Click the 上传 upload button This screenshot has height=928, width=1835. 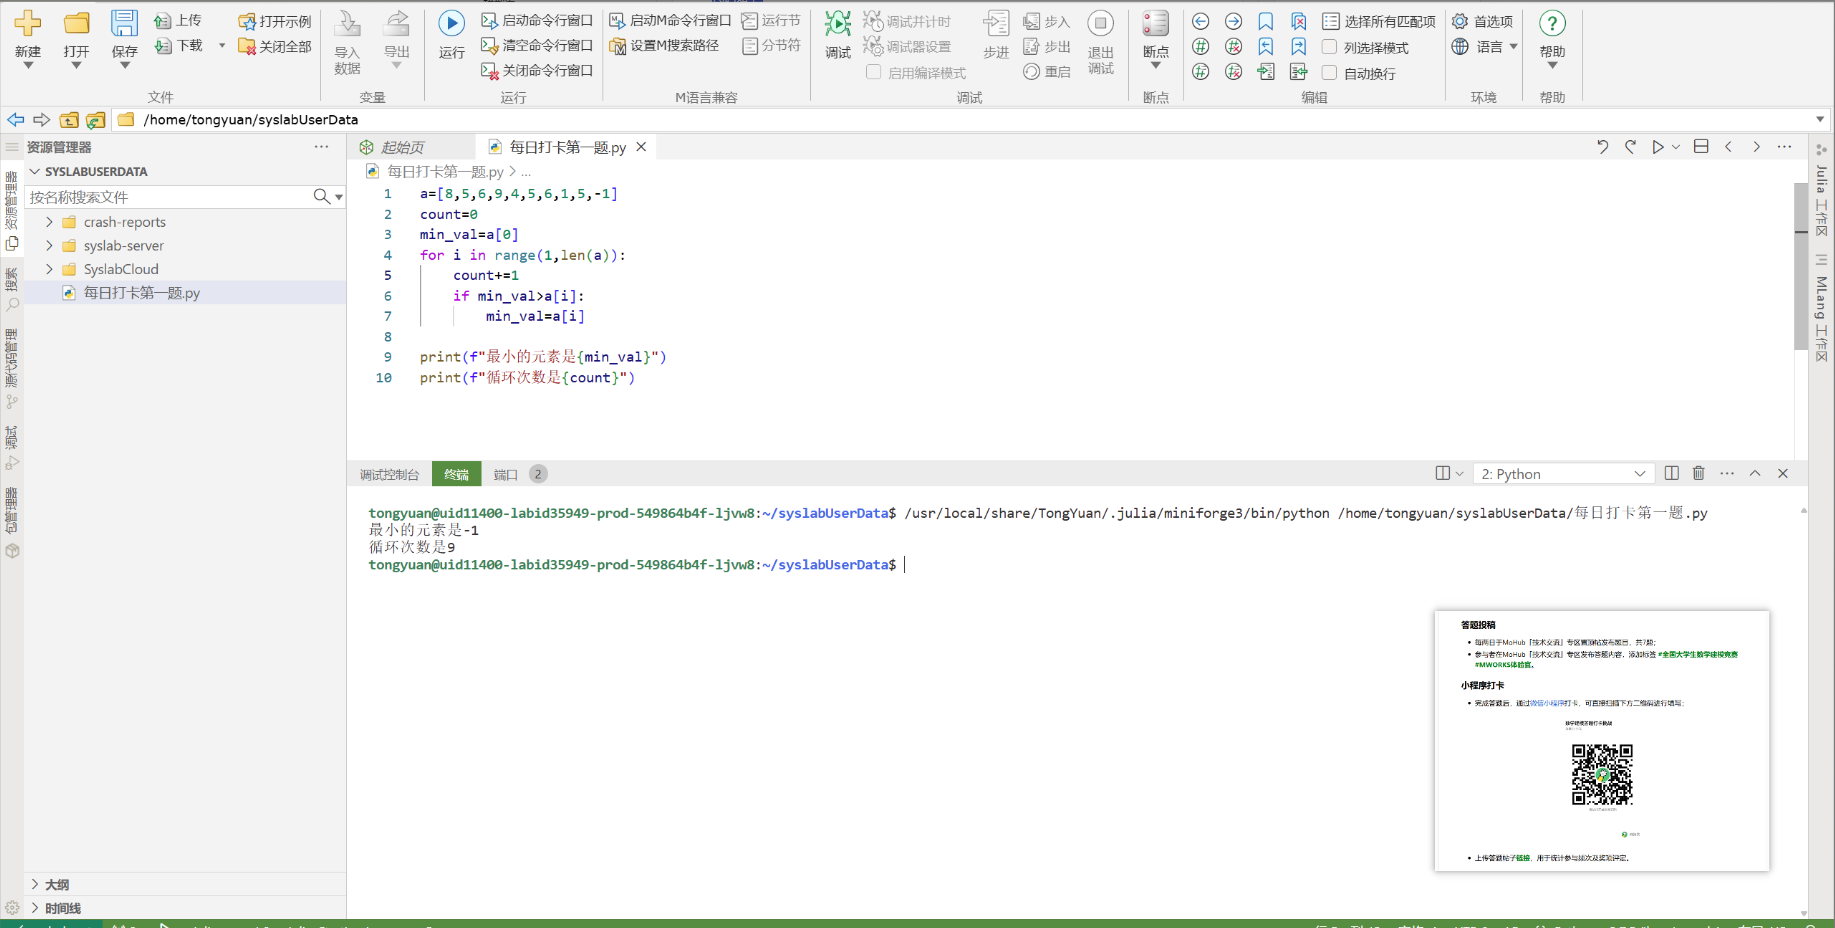(x=178, y=21)
